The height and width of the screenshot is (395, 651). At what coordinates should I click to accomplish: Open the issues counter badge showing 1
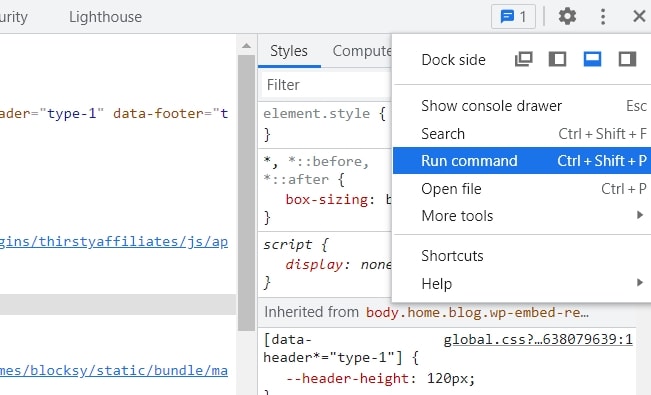click(513, 17)
